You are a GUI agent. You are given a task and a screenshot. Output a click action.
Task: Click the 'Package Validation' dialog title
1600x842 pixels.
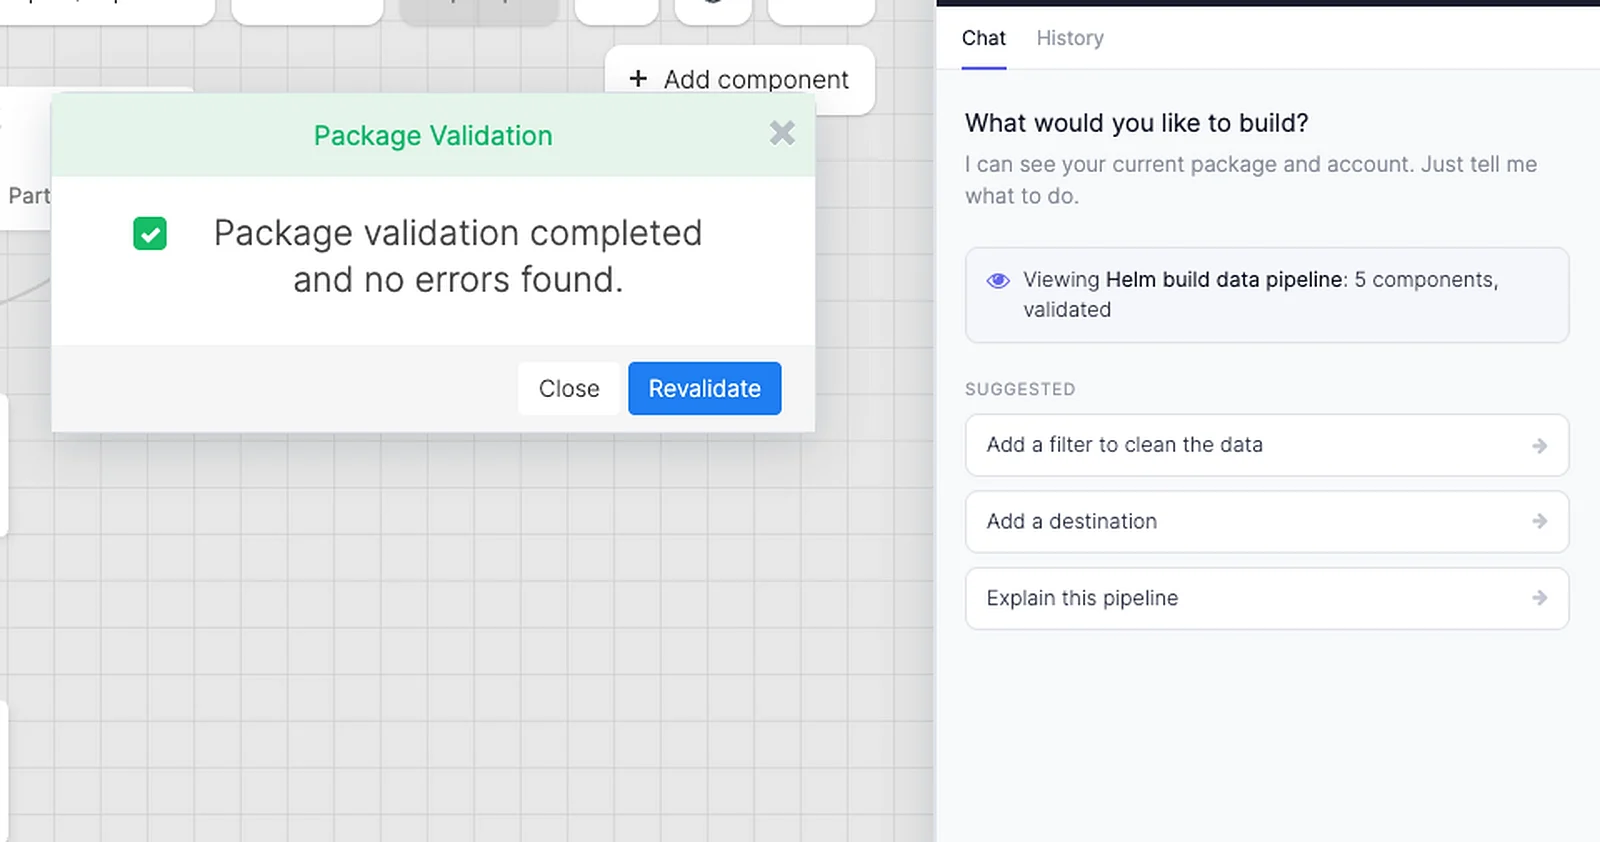433,136
